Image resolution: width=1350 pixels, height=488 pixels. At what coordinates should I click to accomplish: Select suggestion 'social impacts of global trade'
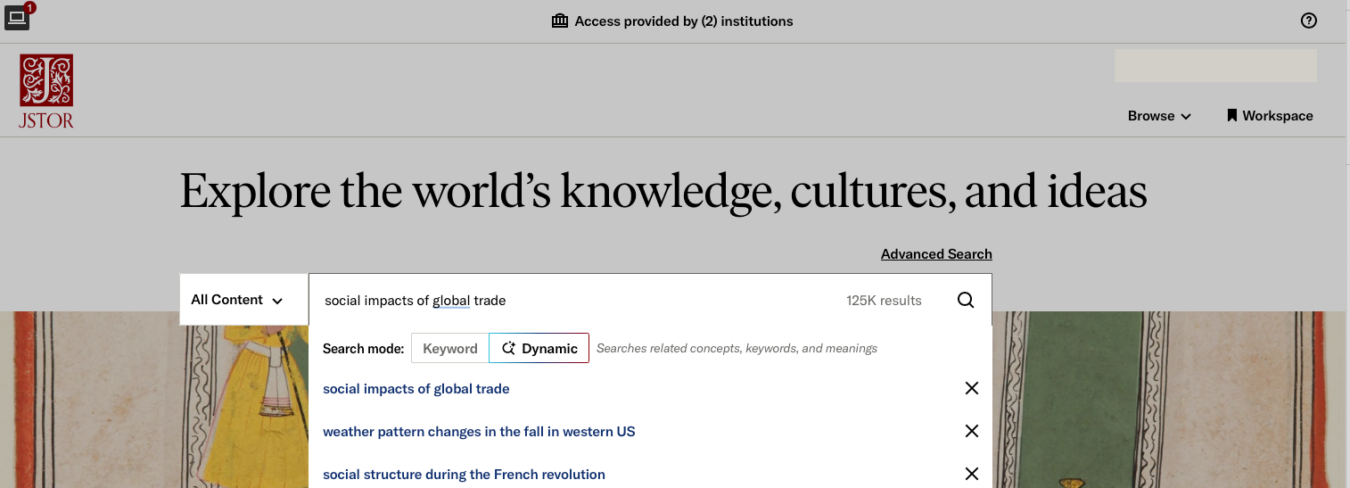416,388
